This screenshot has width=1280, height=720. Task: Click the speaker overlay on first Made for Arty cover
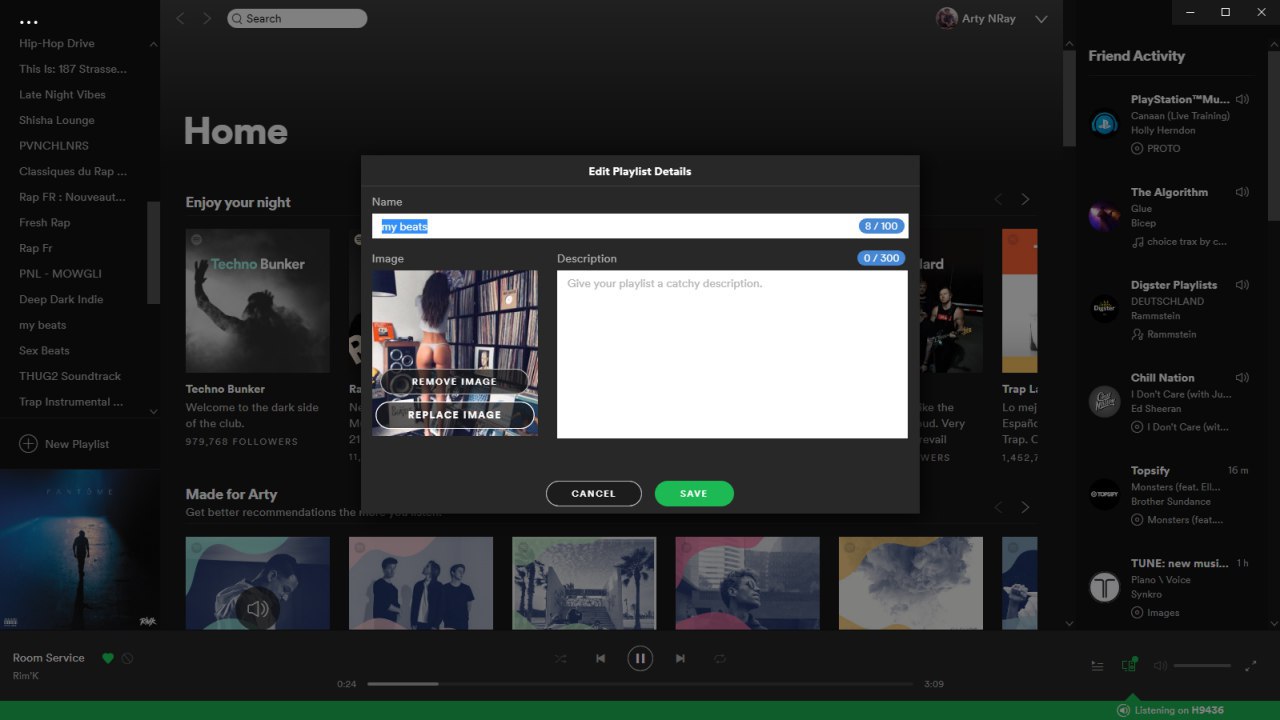[x=258, y=608]
